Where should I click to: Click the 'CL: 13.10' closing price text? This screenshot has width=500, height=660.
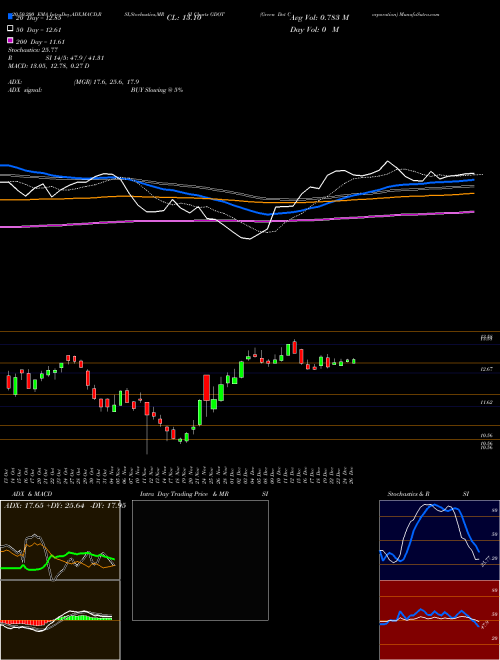click(184, 18)
